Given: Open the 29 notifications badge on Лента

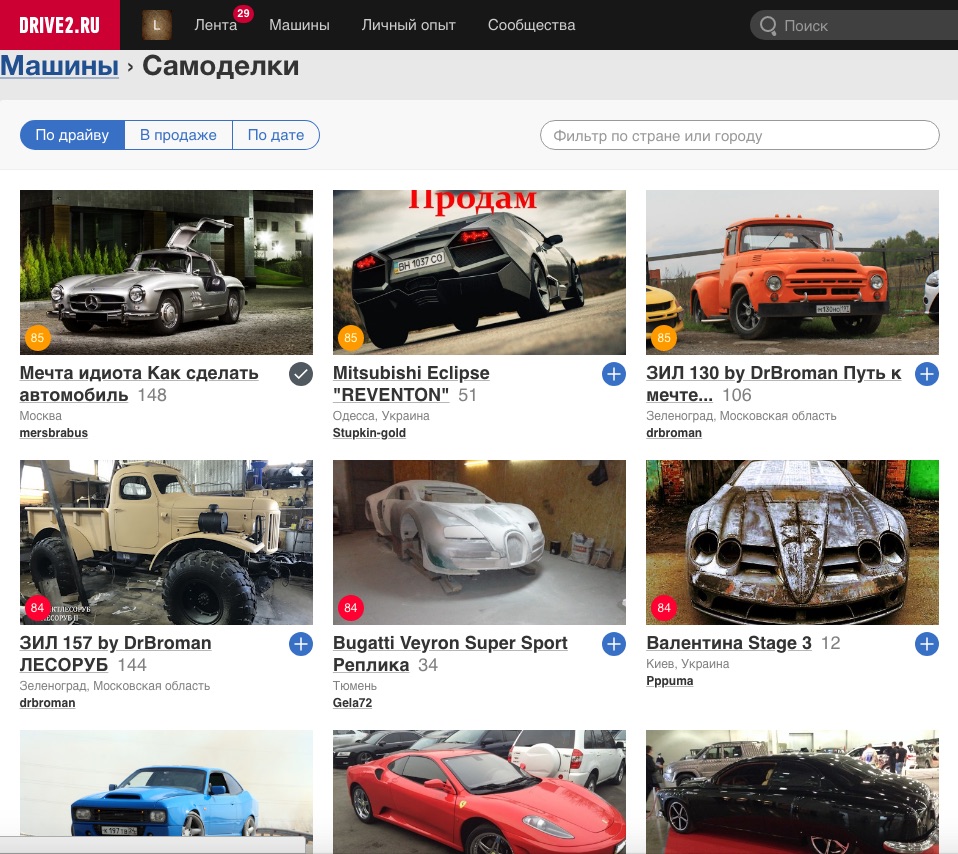Looking at the screenshot, I should click(243, 13).
